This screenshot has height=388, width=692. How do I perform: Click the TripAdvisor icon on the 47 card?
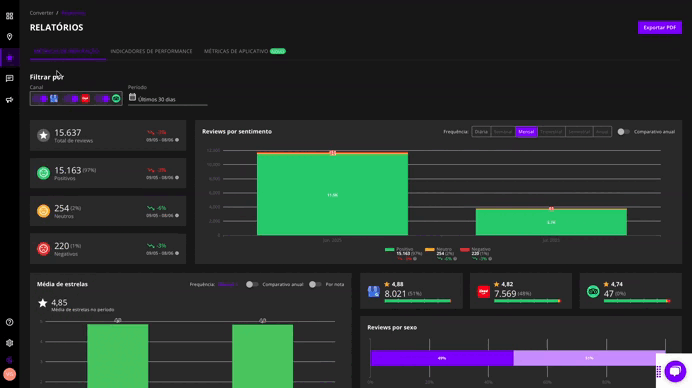(593, 291)
